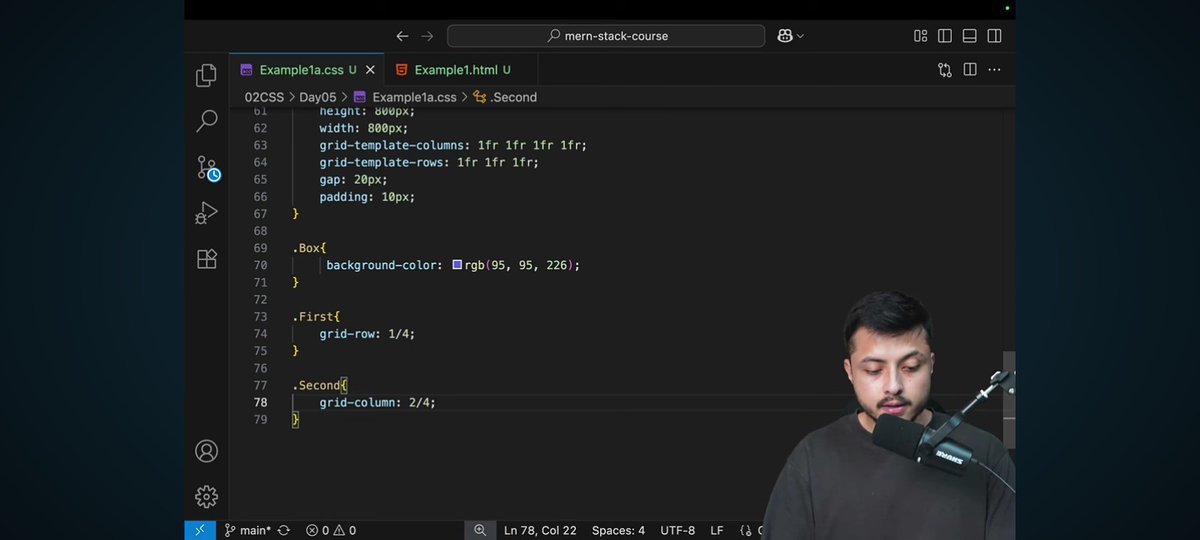1200x540 pixels.
Task: Open Customize Layout icon
Action: (921, 36)
